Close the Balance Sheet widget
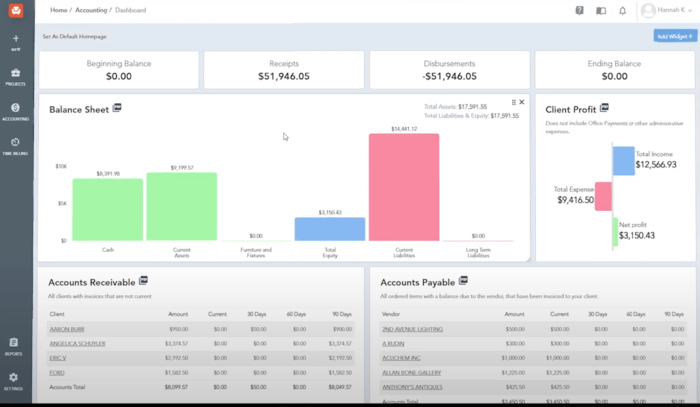700x407 pixels. click(522, 102)
